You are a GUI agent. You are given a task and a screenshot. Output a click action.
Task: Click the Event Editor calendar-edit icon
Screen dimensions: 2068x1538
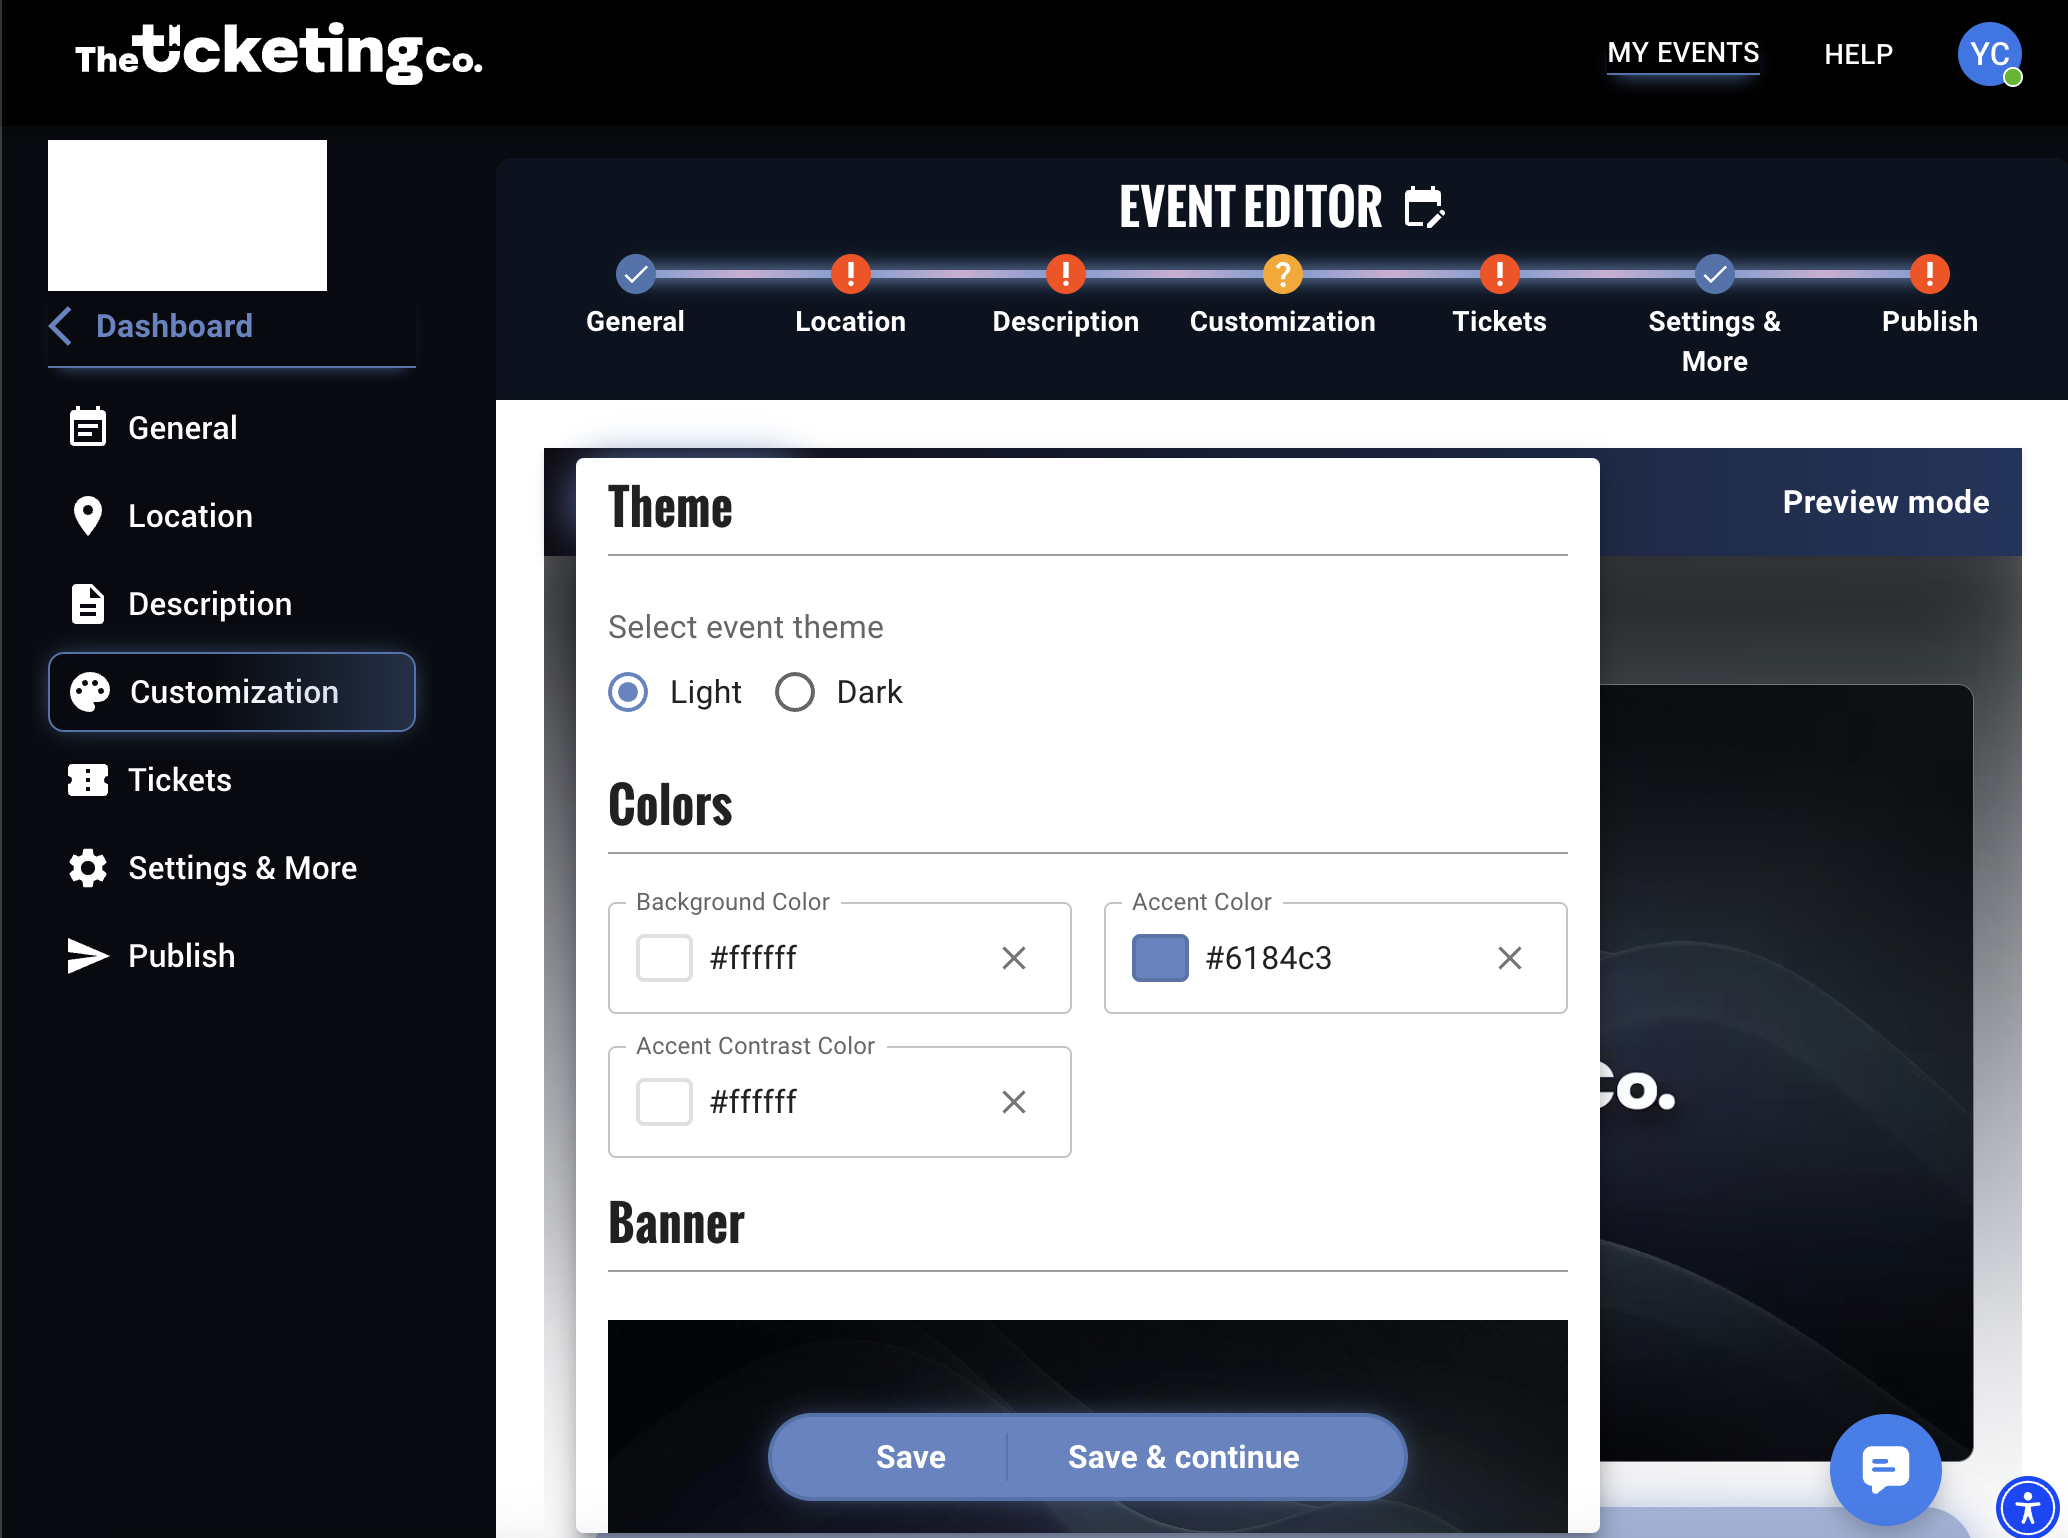pyautogui.click(x=1424, y=207)
